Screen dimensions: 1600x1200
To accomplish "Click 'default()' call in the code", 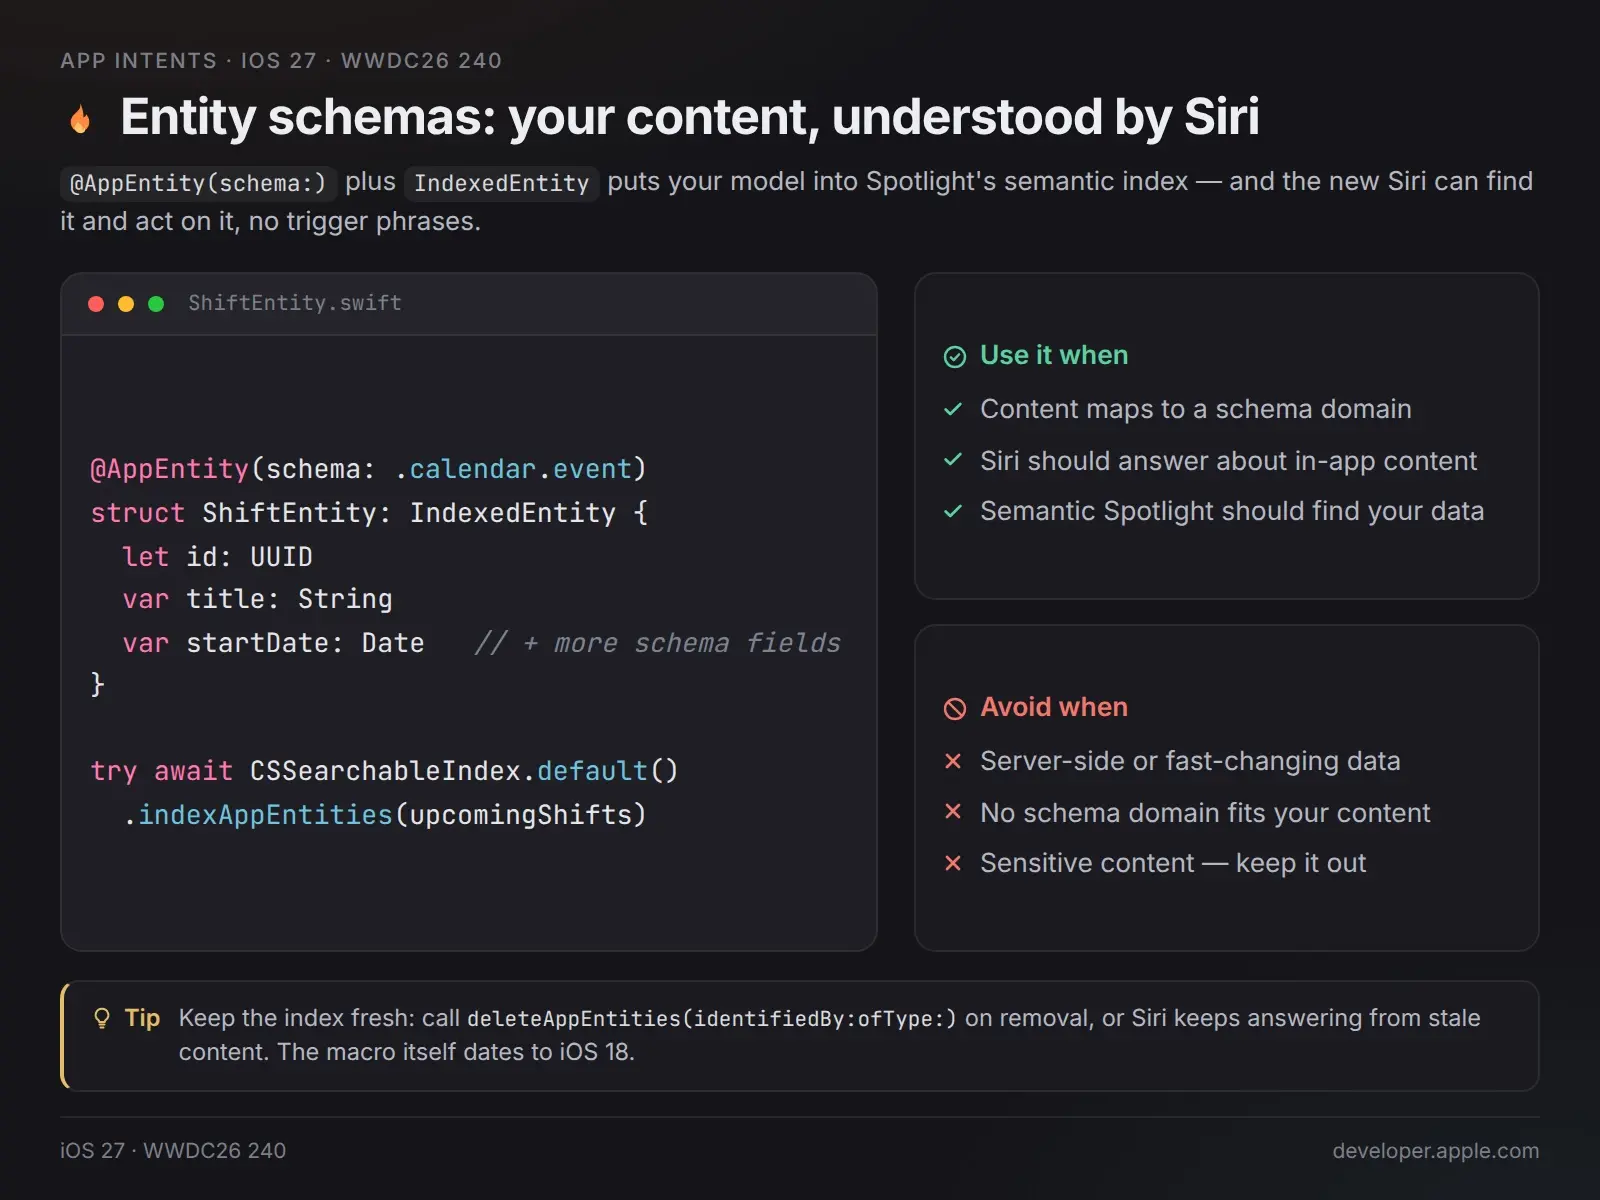I will 608,771.
